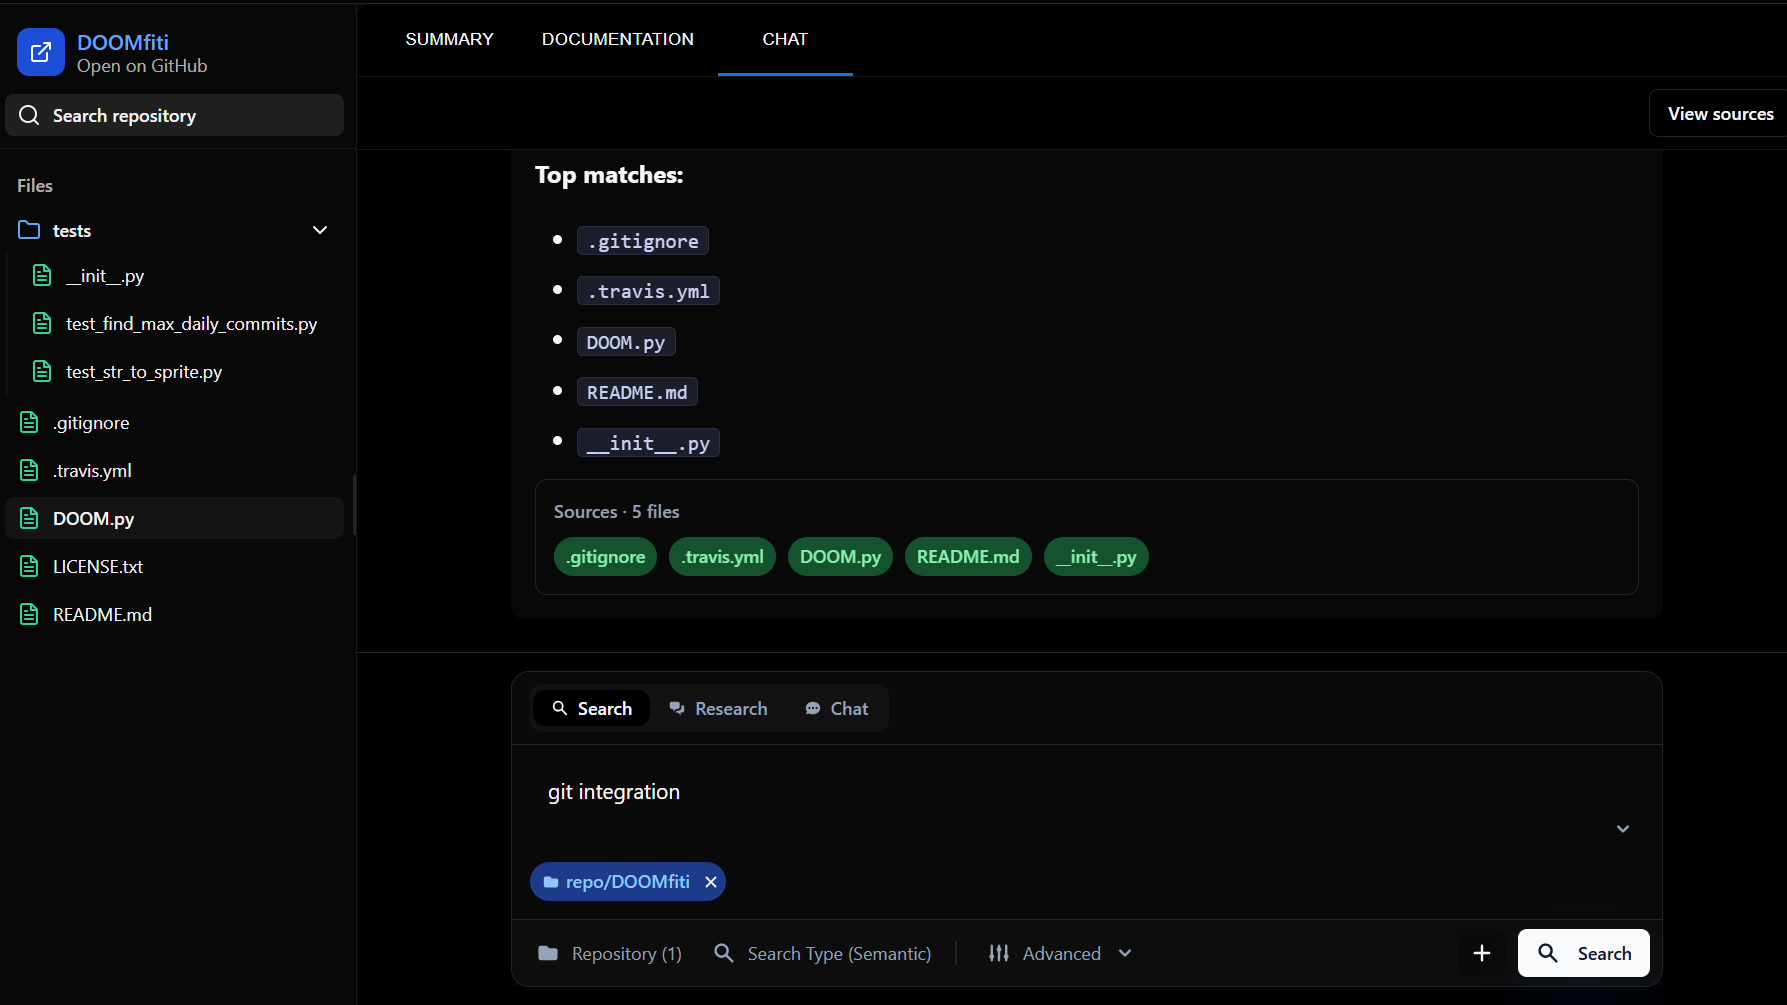Open the Search Type (Semantic) selector
Screen dimensions: 1787x1005
[x=823, y=953]
